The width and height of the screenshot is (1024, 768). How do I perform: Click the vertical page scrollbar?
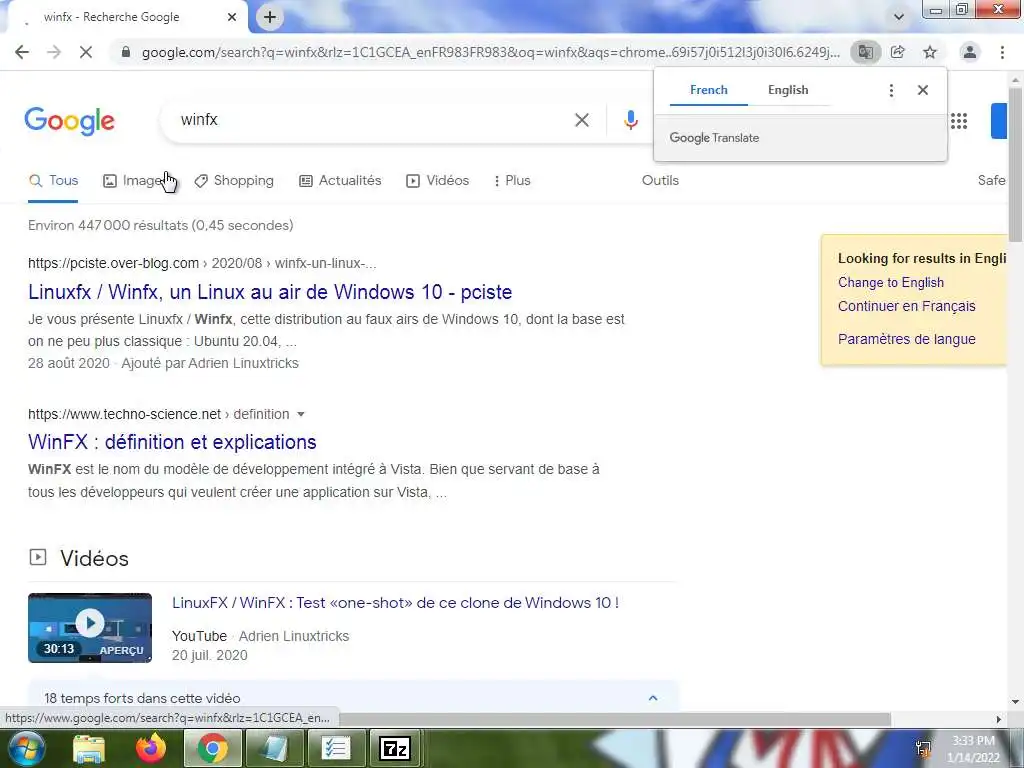(x=1016, y=165)
